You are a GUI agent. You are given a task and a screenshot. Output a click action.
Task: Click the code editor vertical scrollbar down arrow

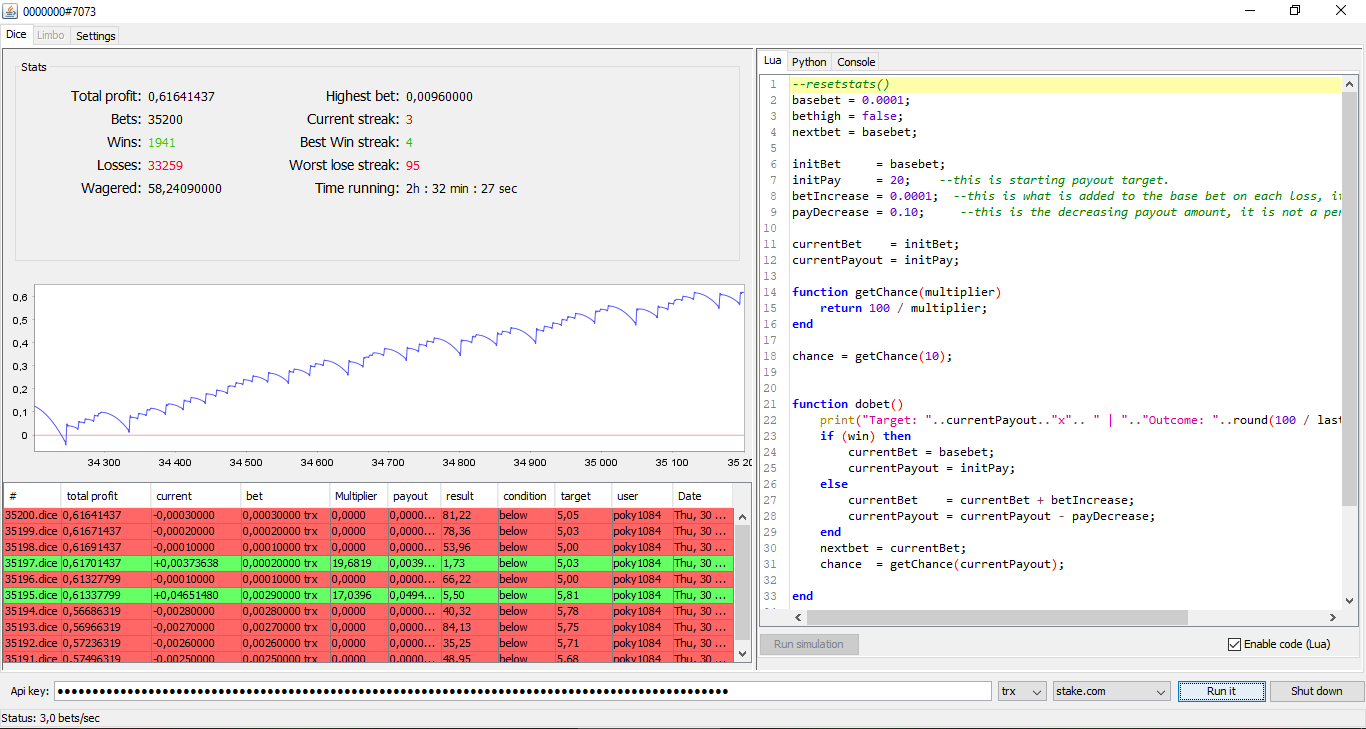(x=1349, y=600)
